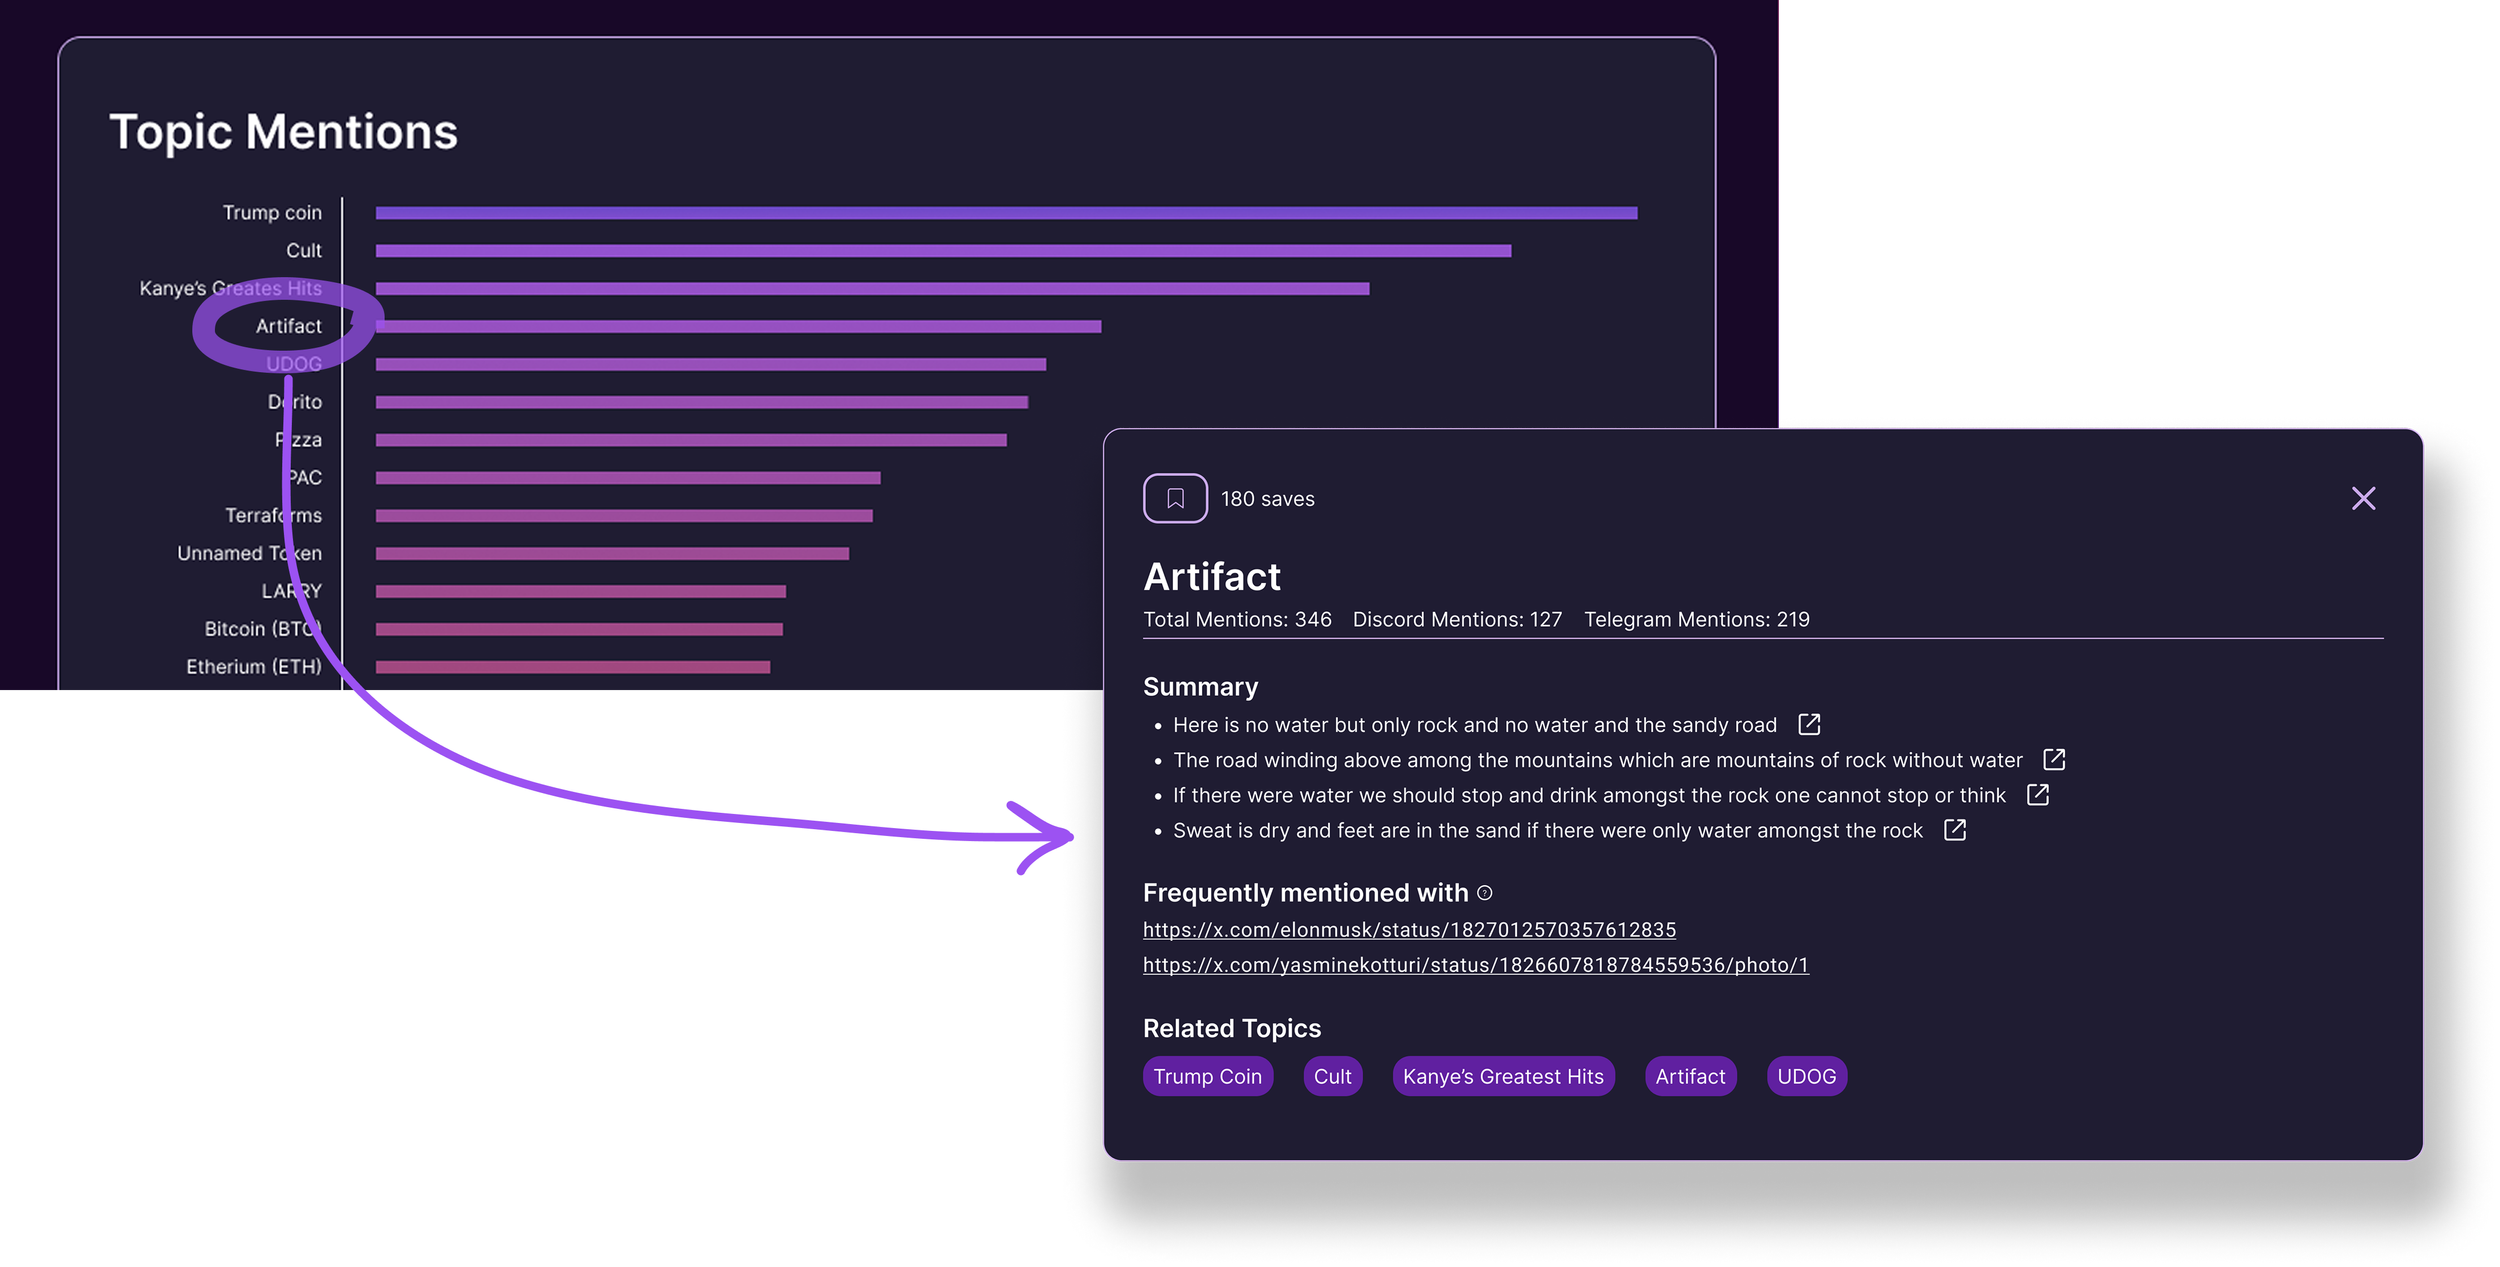Screen dimensions: 2500x1267
Task: Click the Kanye's Greates Hits bar
Action: (871, 289)
